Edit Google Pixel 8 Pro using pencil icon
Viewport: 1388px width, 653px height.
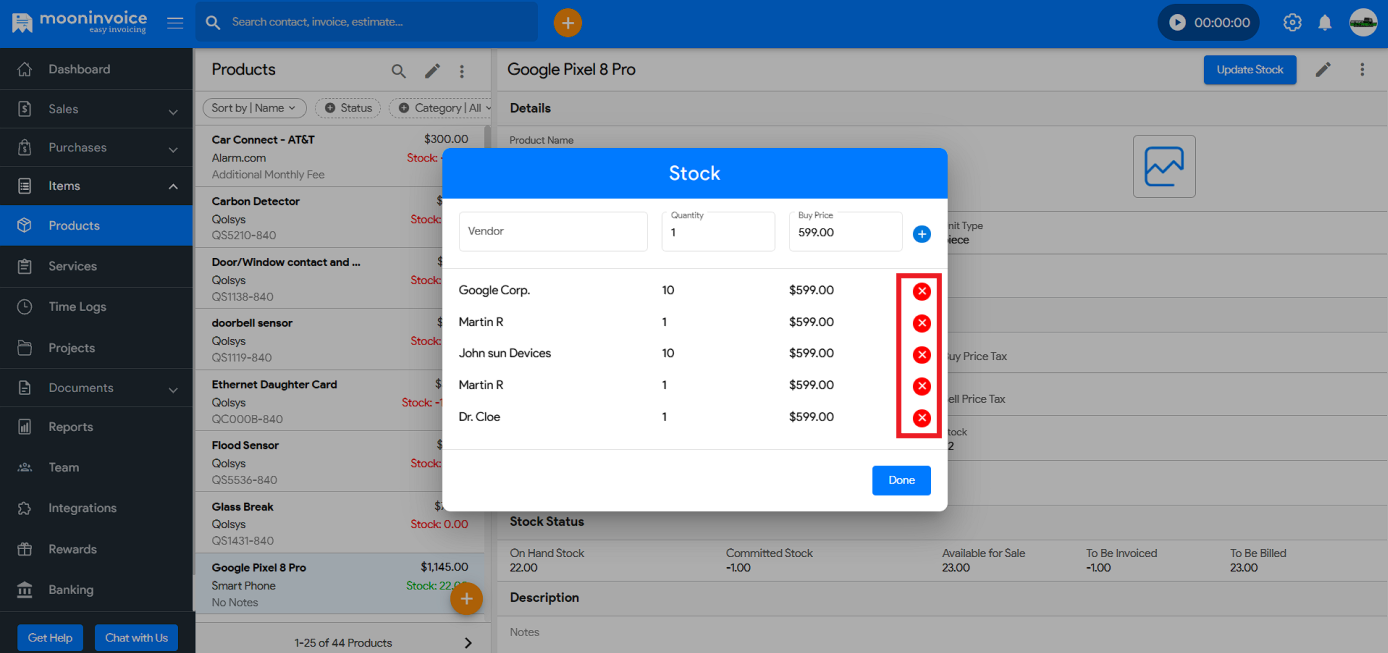pyautogui.click(x=1323, y=70)
